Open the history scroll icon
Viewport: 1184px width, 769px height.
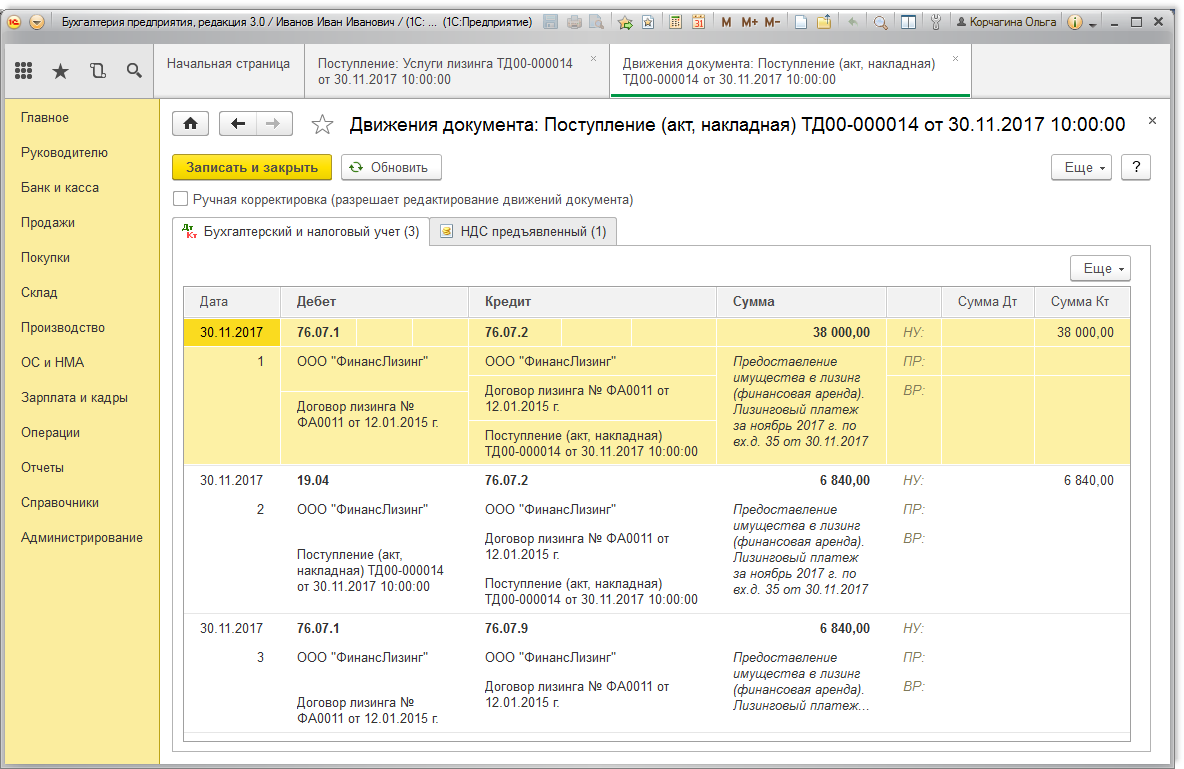point(97,71)
